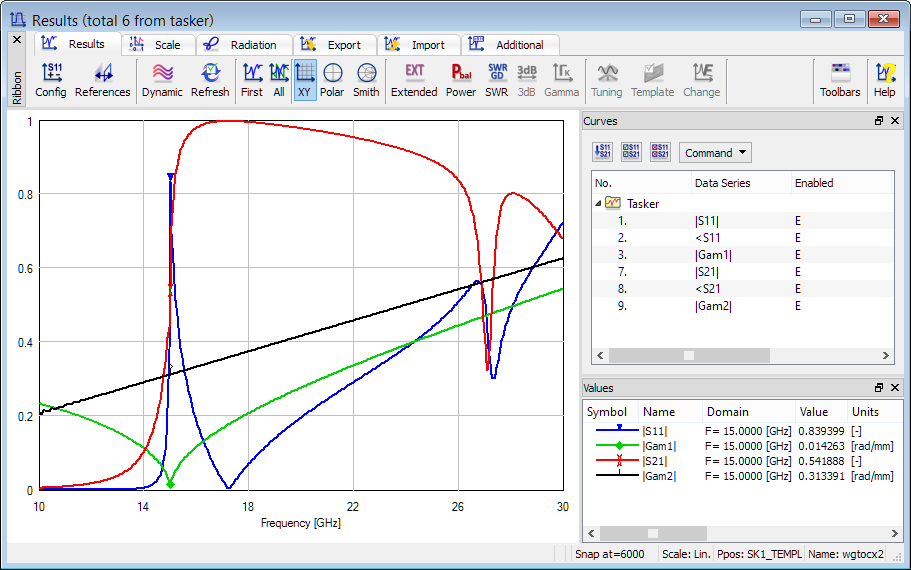911x570 pixels.
Task: Select the <S21 data series row
Action: click(708, 289)
